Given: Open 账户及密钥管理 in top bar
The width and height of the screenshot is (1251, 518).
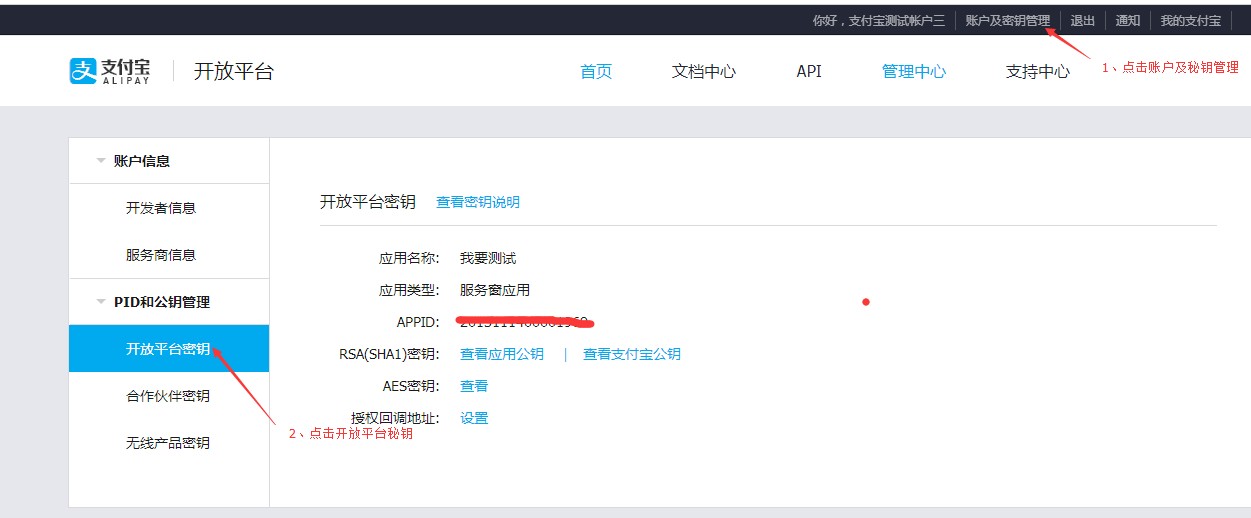Looking at the screenshot, I should click(x=1008, y=20).
